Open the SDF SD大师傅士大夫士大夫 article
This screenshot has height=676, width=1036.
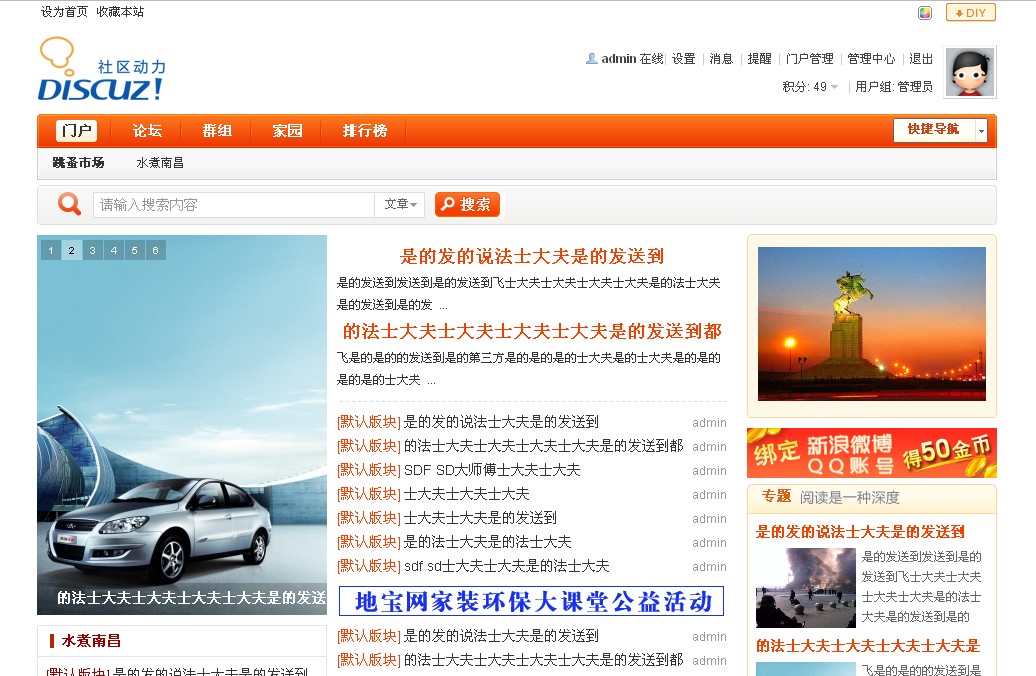pyautogui.click(x=492, y=470)
